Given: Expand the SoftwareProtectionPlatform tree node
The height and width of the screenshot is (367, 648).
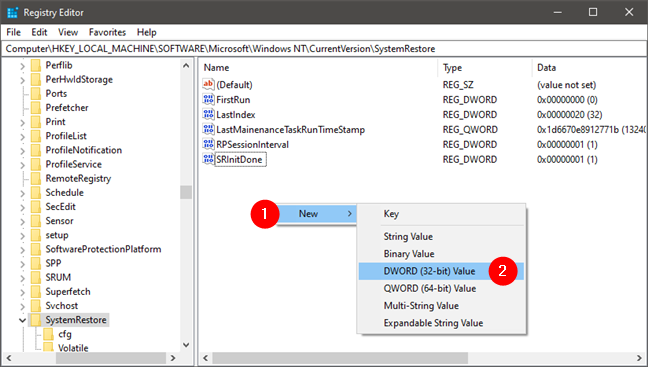Looking at the screenshot, I should coord(23,250).
